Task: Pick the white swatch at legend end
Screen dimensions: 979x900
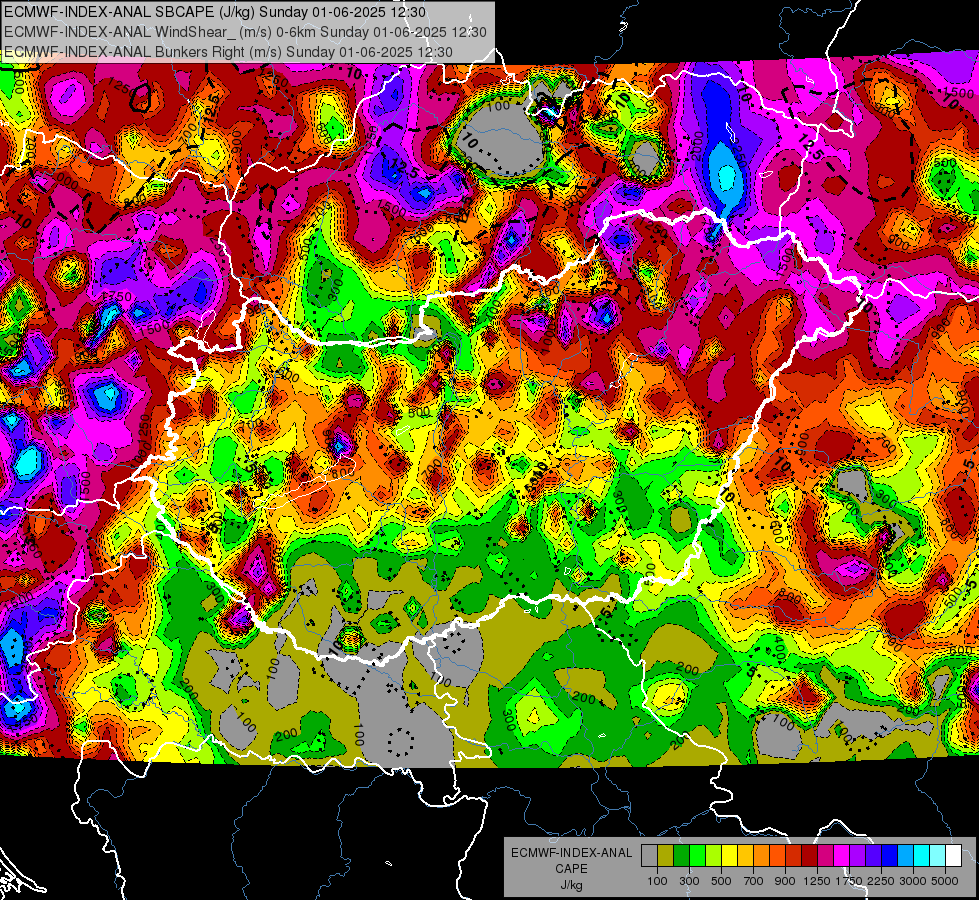Action: [953, 856]
